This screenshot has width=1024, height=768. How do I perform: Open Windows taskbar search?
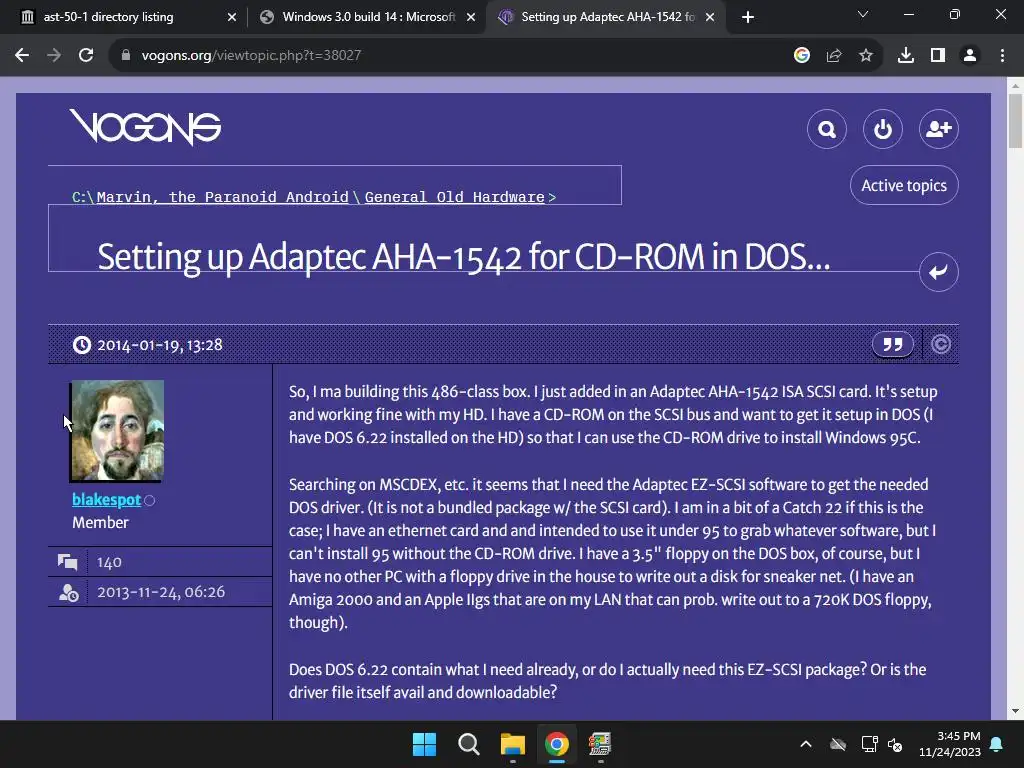tap(468, 744)
